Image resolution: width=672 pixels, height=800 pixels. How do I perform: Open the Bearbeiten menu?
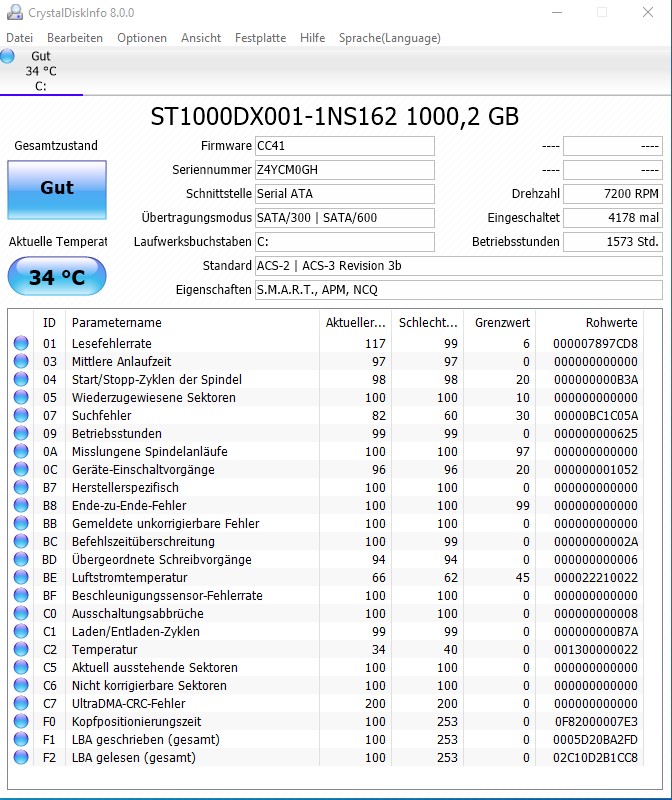click(x=75, y=38)
